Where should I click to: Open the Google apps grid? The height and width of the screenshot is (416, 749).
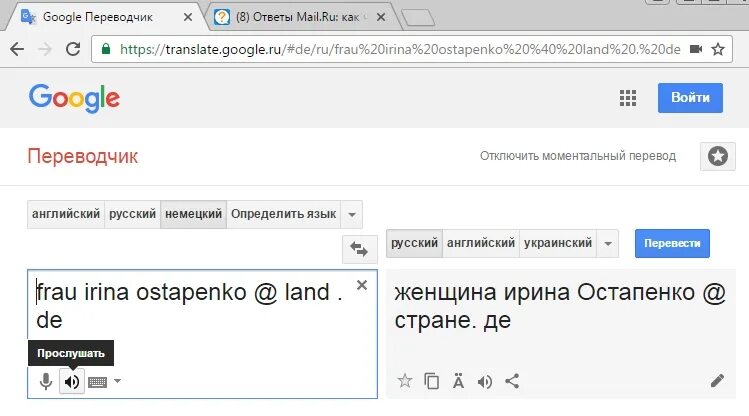pyautogui.click(x=628, y=98)
